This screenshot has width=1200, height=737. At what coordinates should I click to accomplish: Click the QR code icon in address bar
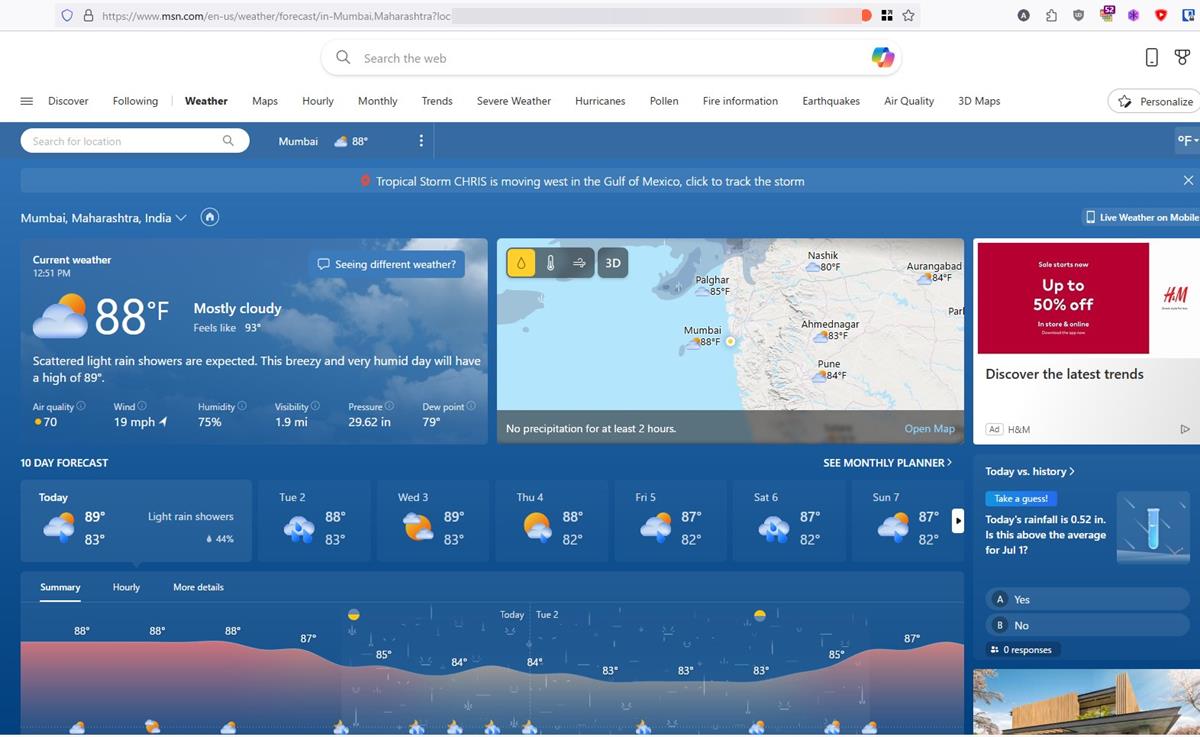(887, 16)
